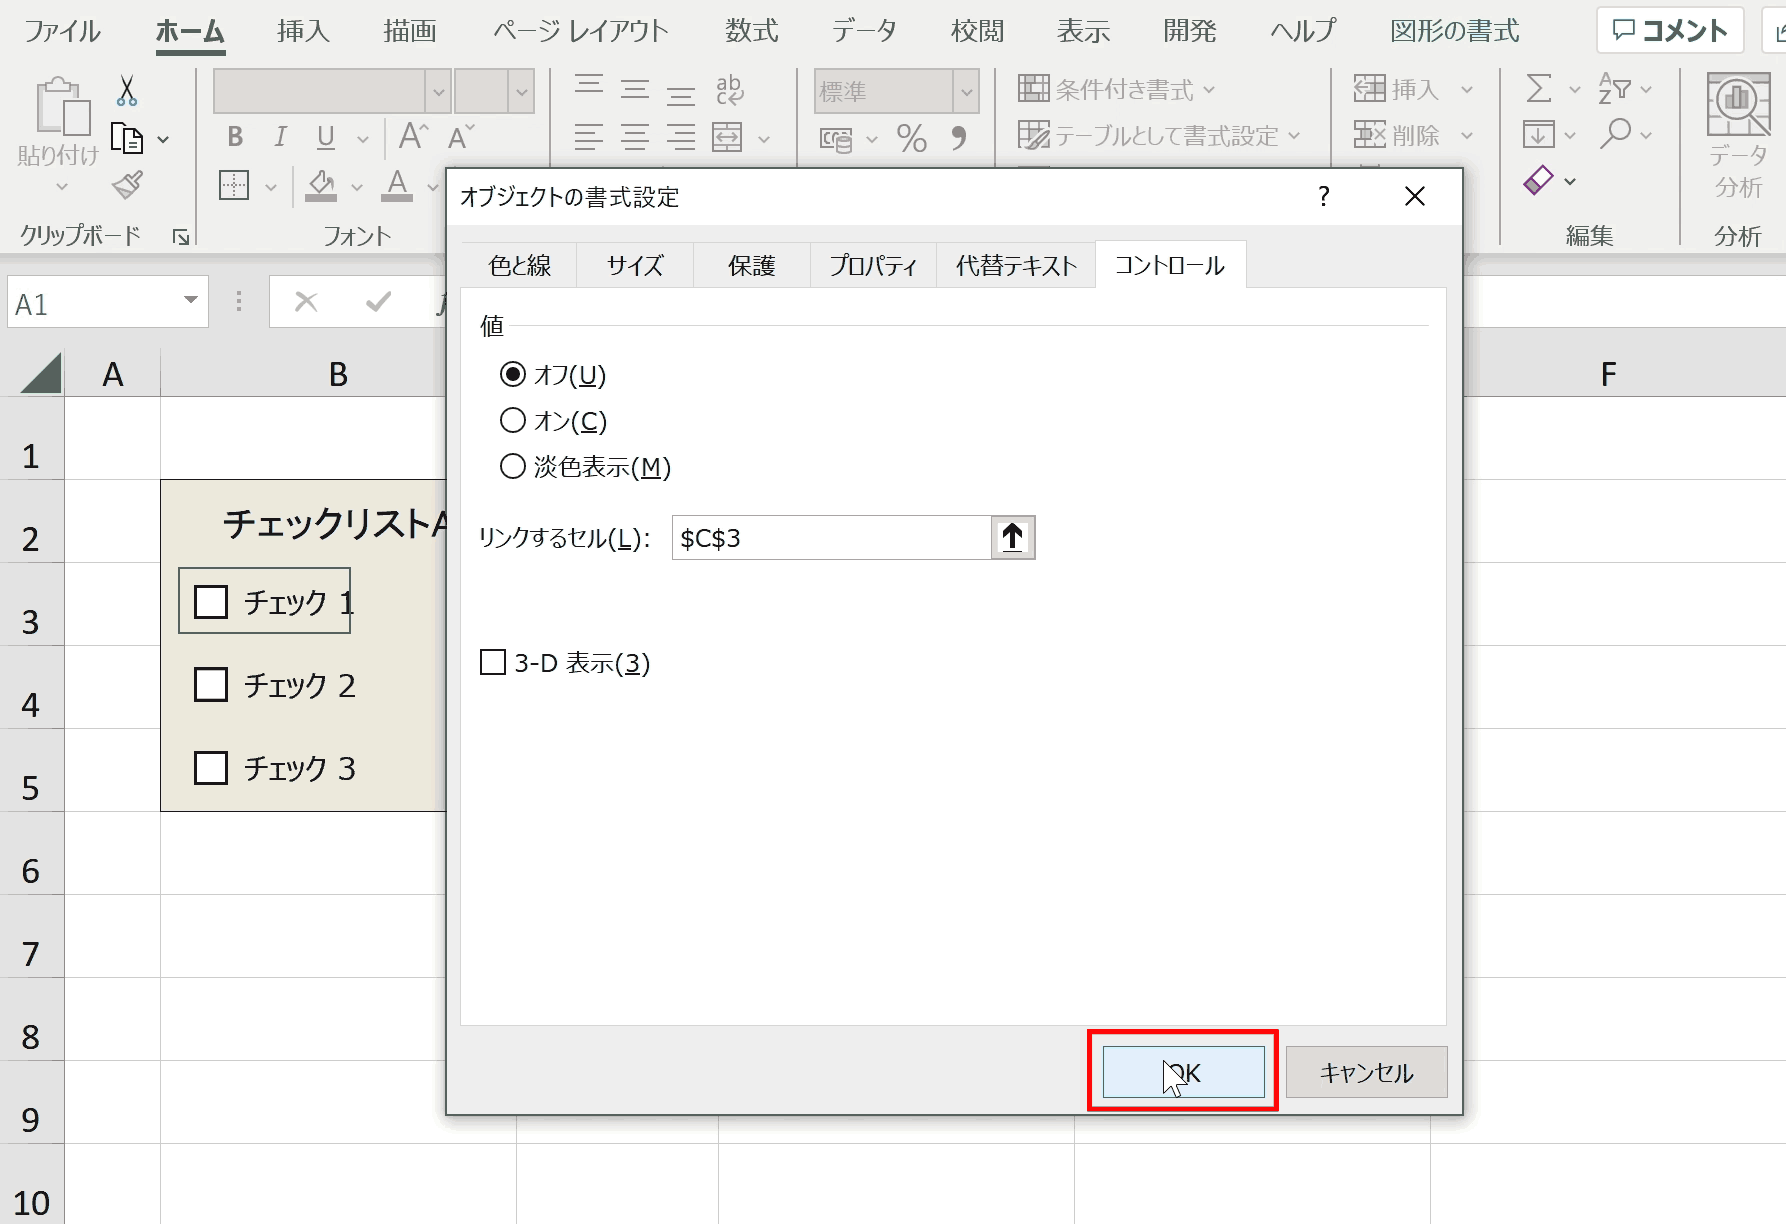Screen dimensions: 1786x1224
Task: Click the リンクするセル input field
Action: coord(832,538)
